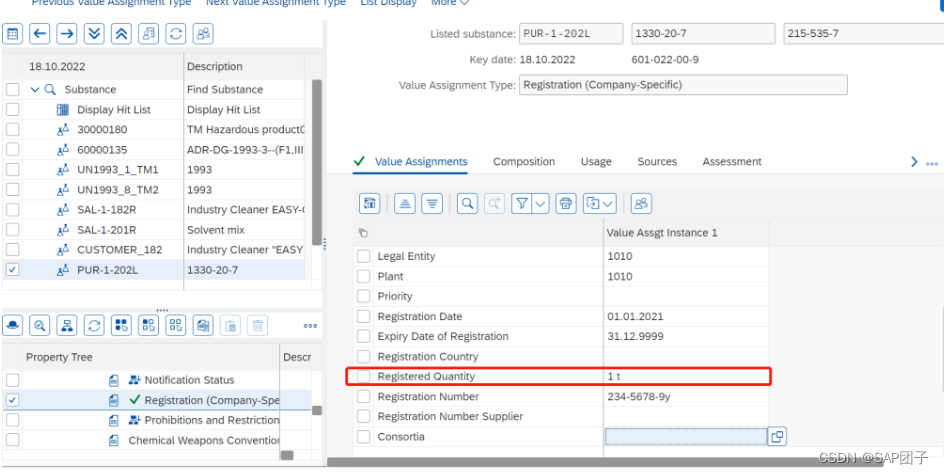This screenshot has height=474, width=944.
Task: Click the Value Assignment Type field
Action: [683, 85]
